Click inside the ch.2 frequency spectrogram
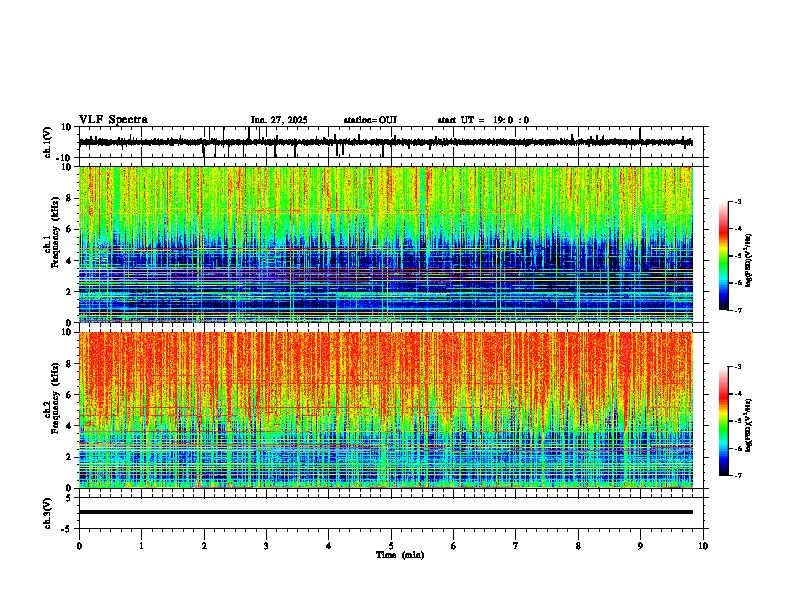 click(386, 410)
